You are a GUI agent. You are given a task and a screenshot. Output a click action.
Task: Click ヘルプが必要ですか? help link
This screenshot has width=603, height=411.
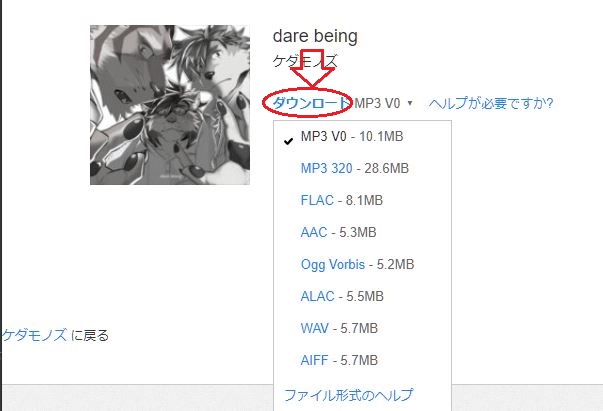click(491, 103)
